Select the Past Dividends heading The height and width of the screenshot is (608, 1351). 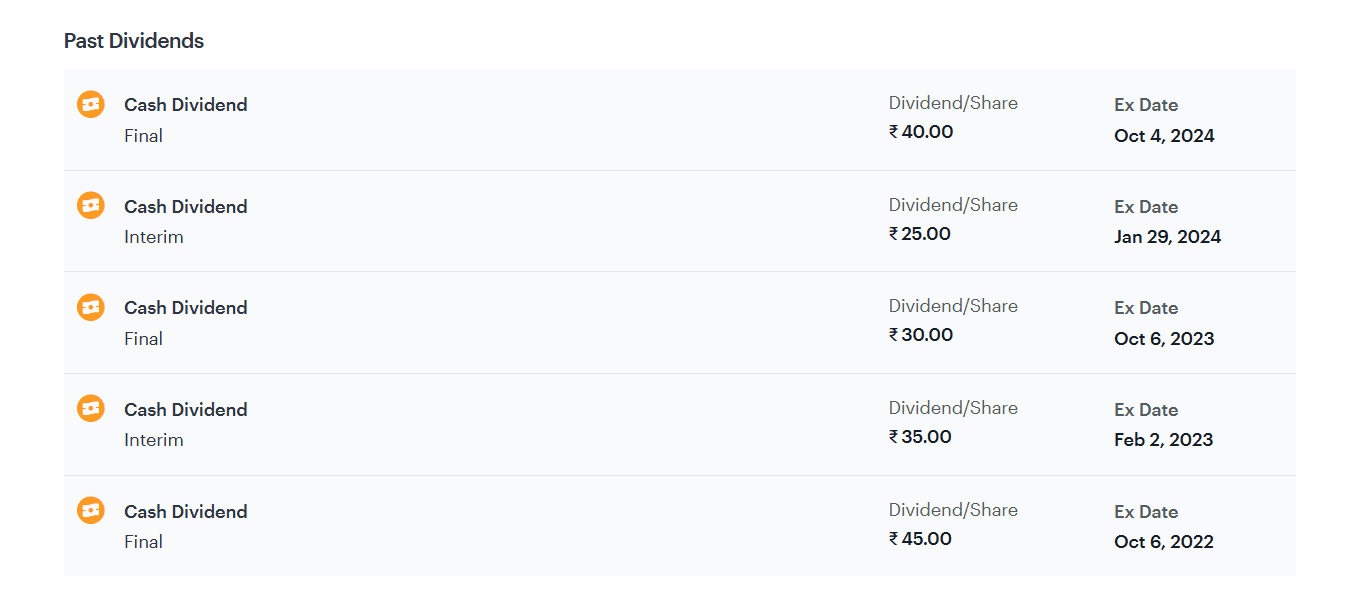click(x=134, y=41)
